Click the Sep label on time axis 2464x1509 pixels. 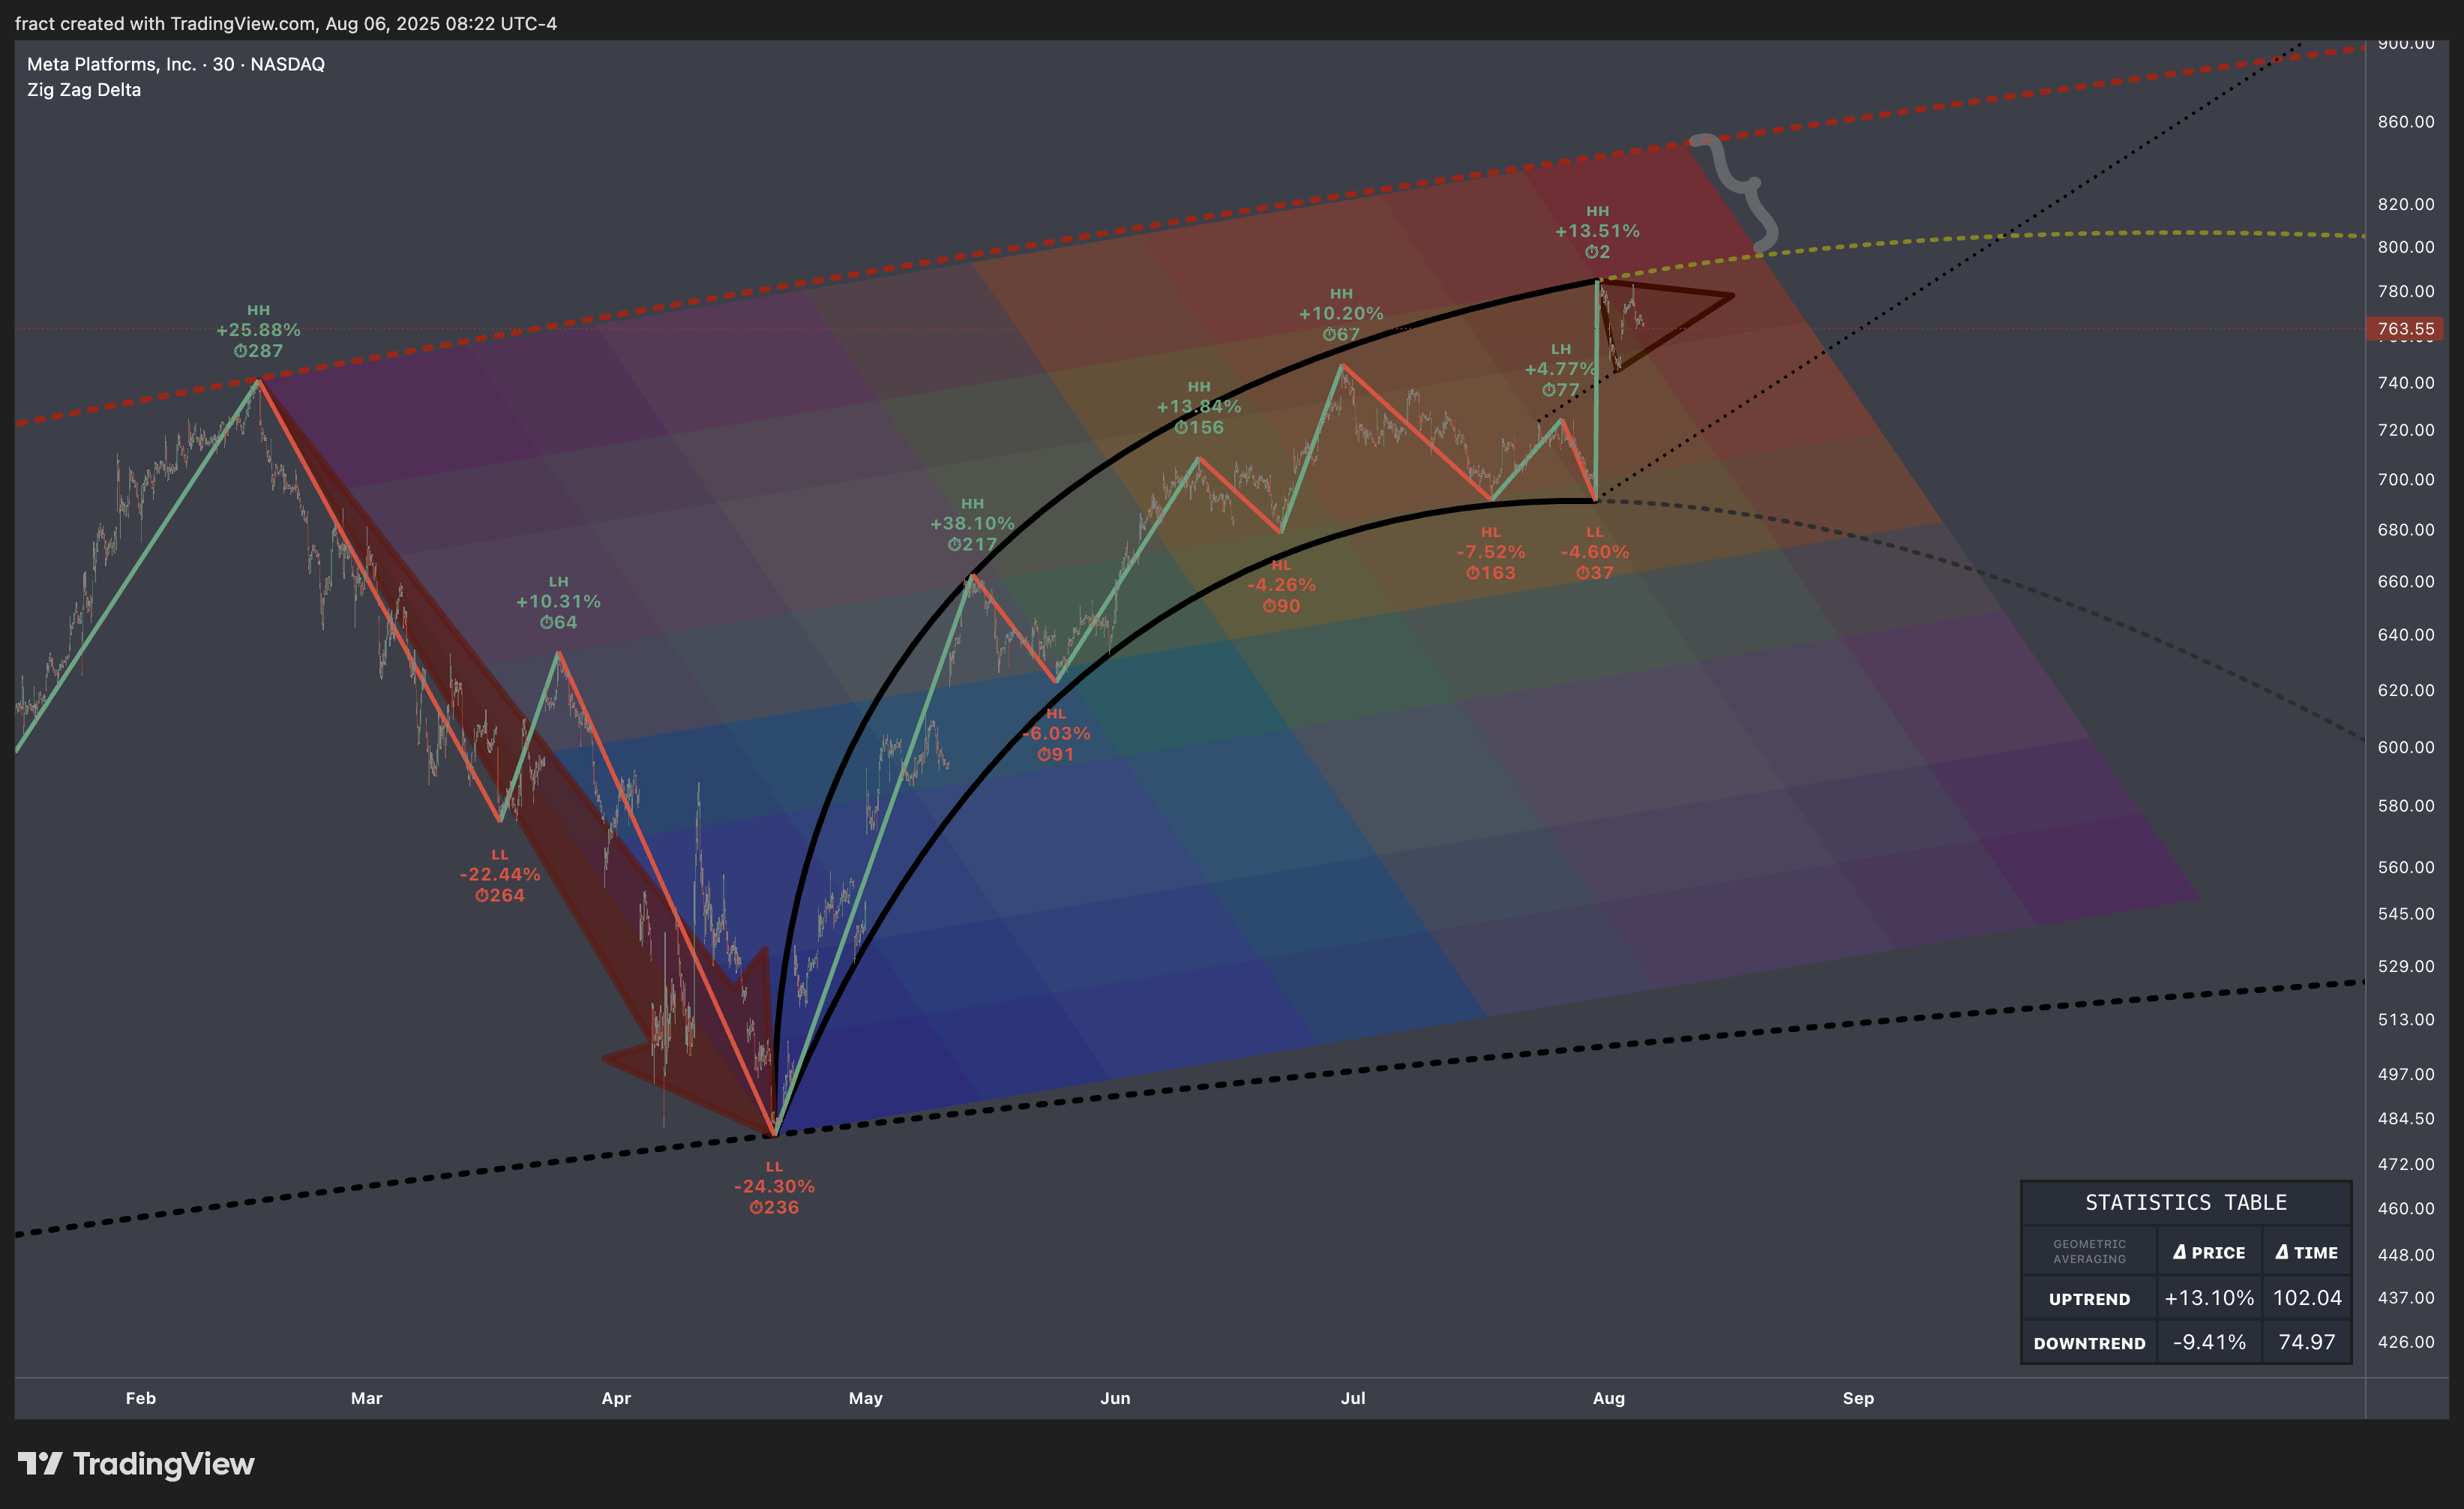click(x=1858, y=1398)
